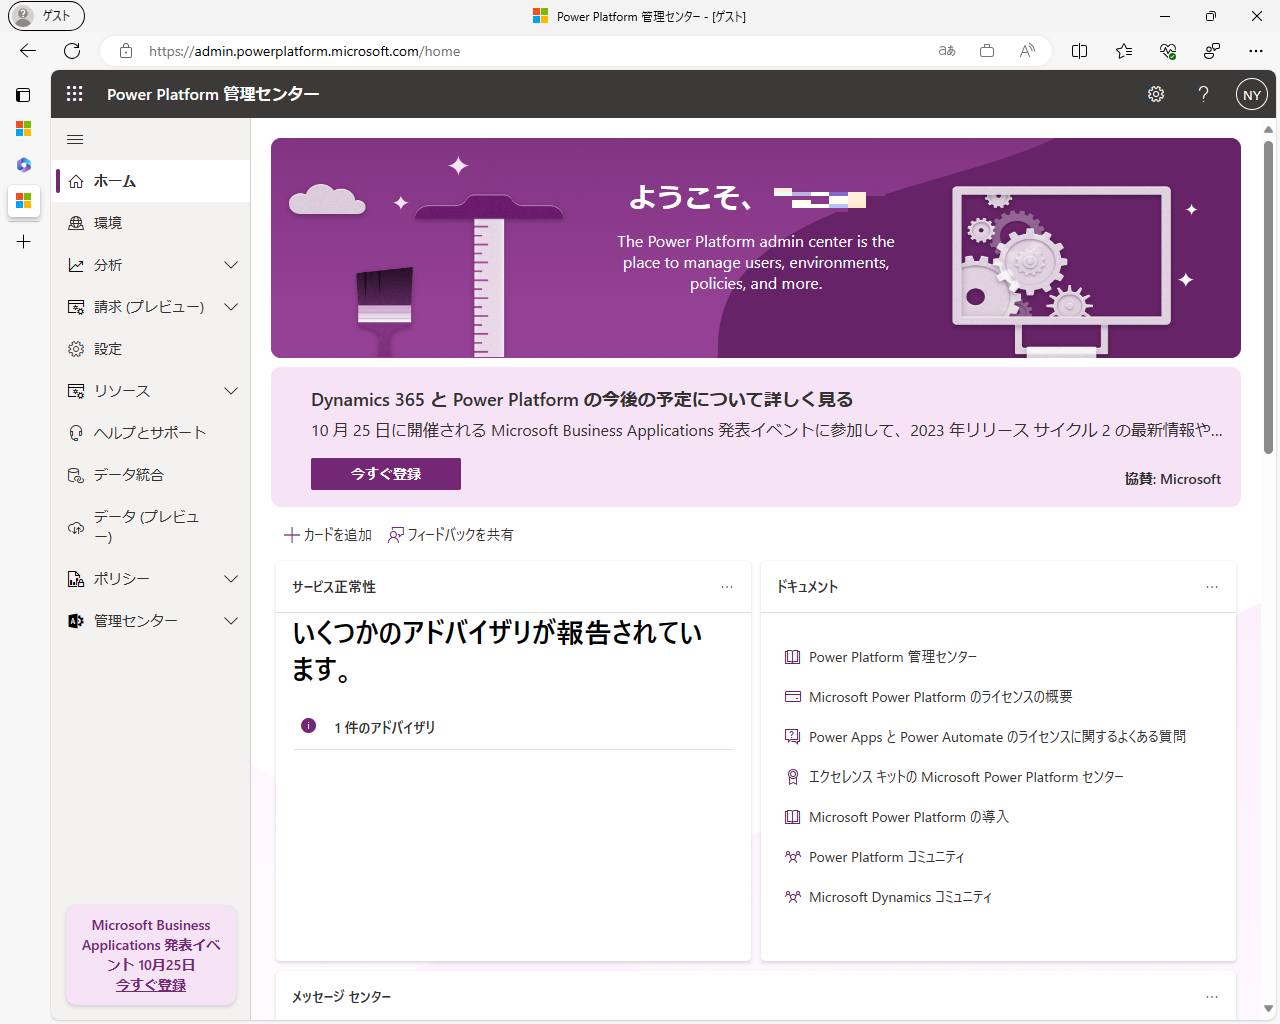This screenshot has height=1024, width=1280.
Task: Select 環境 in the left navigation
Action: (x=108, y=223)
